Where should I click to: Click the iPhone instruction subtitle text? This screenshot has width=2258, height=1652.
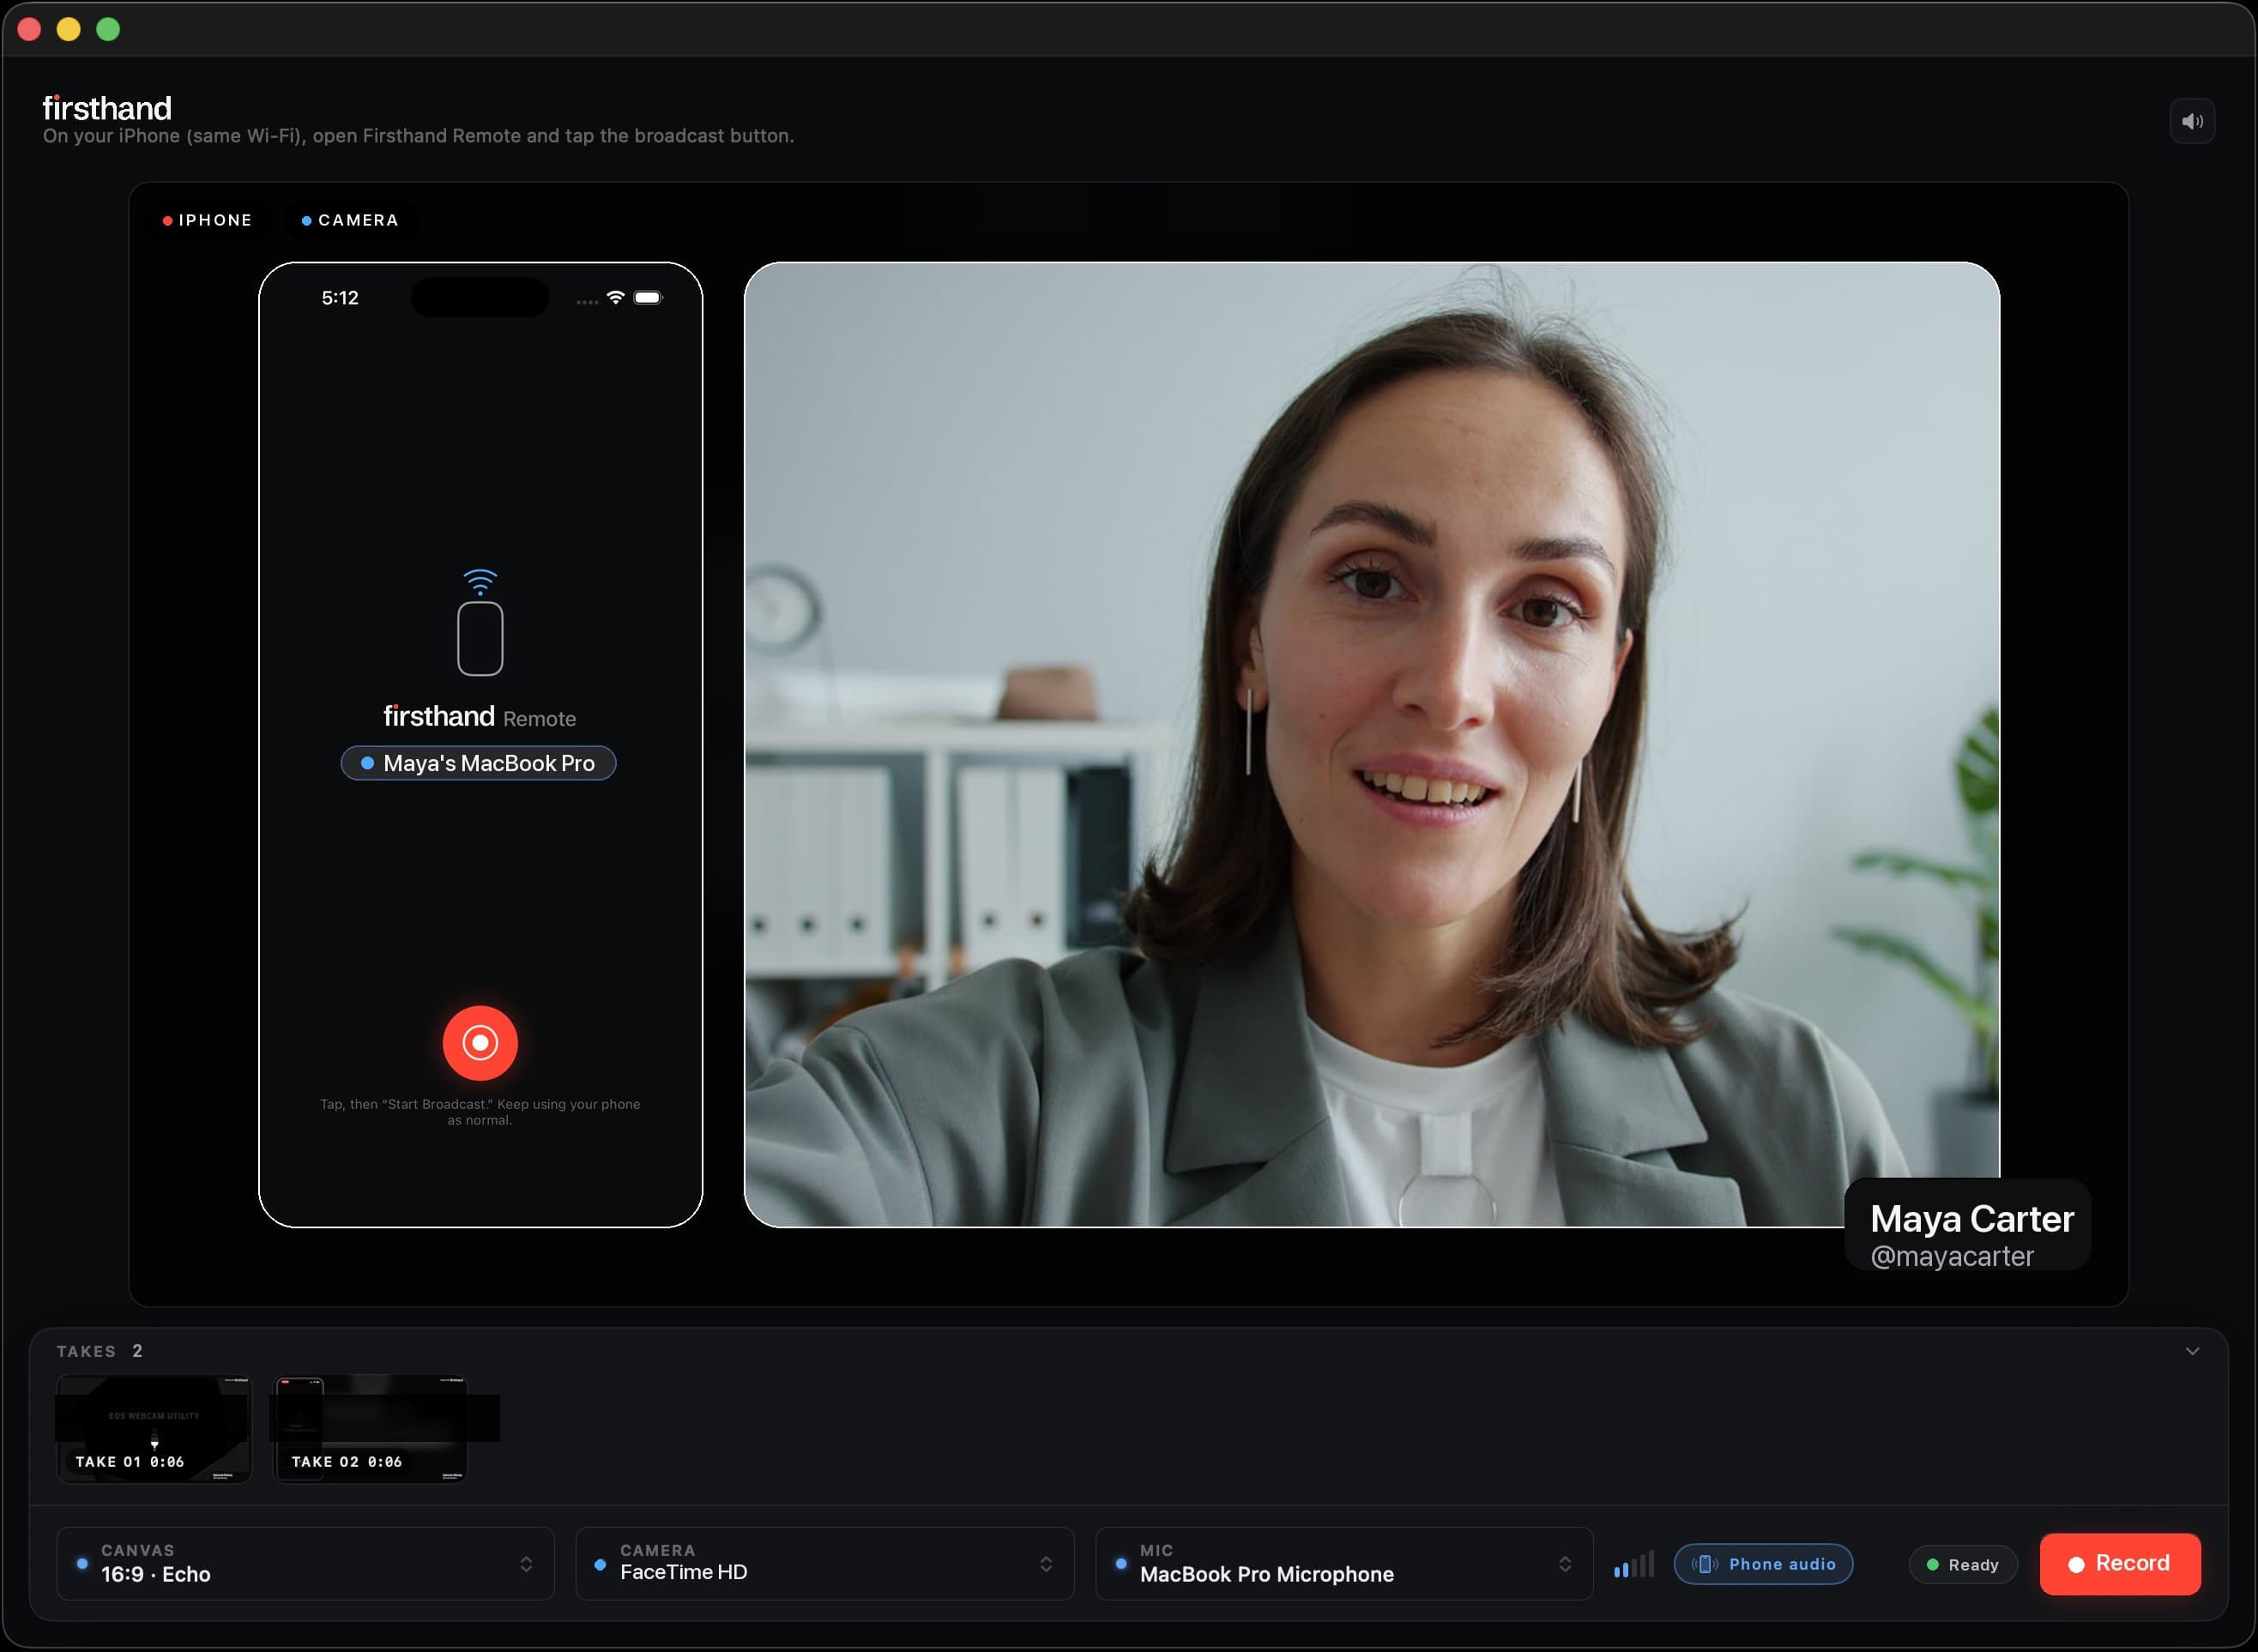(418, 136)
